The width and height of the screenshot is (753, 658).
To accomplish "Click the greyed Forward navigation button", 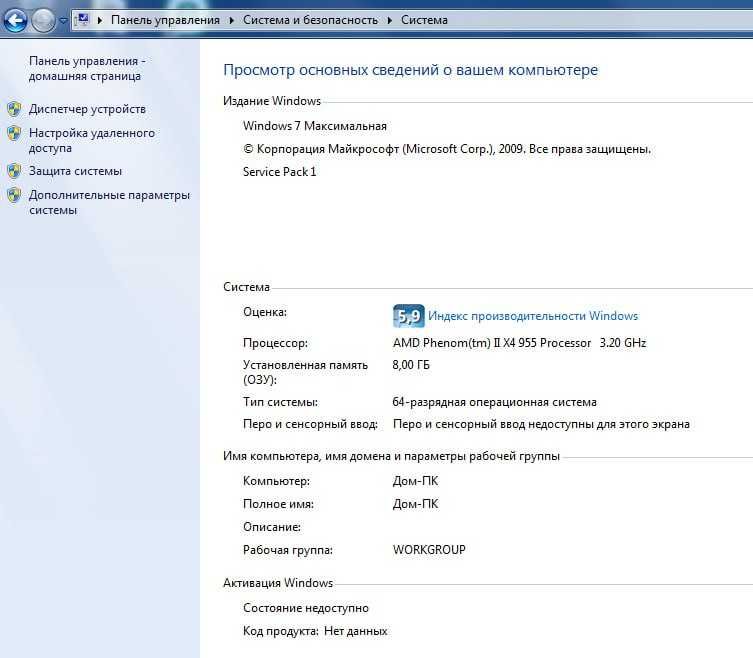I will tap(43, 21).
